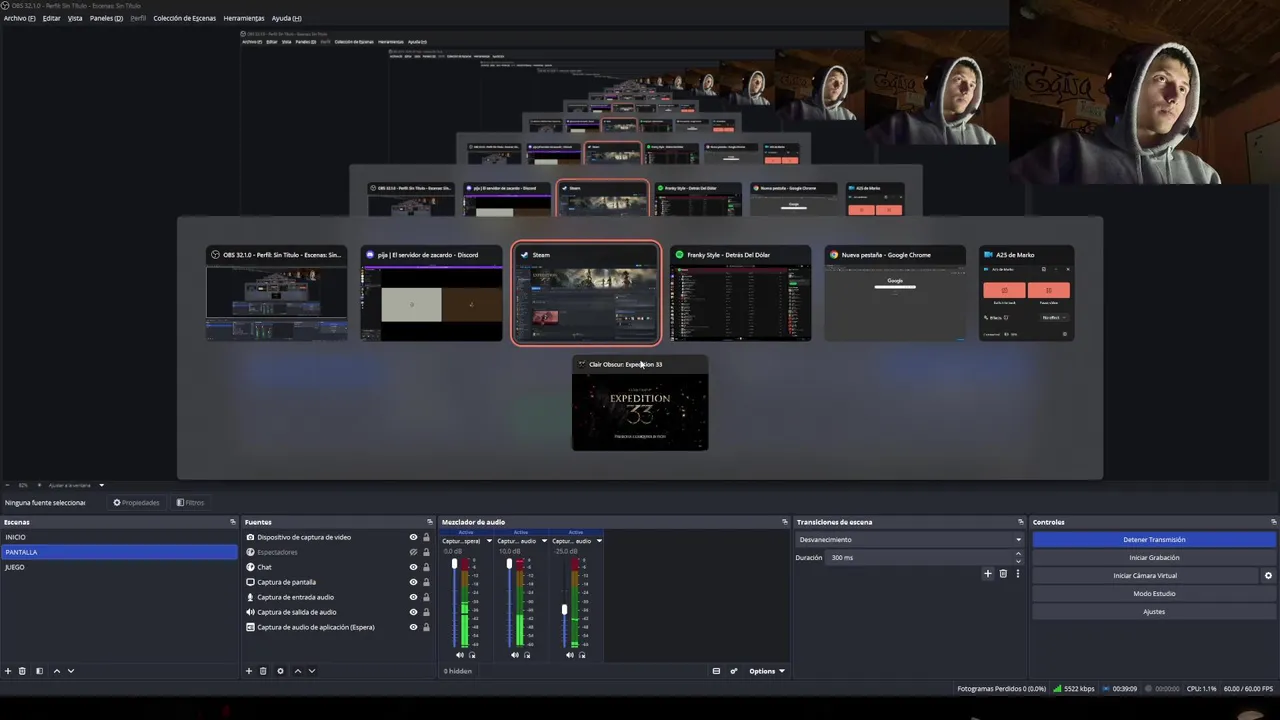Click the Iniciar Grabación button
Screen dimensions: 1280x720
(x=1154, y=558)
